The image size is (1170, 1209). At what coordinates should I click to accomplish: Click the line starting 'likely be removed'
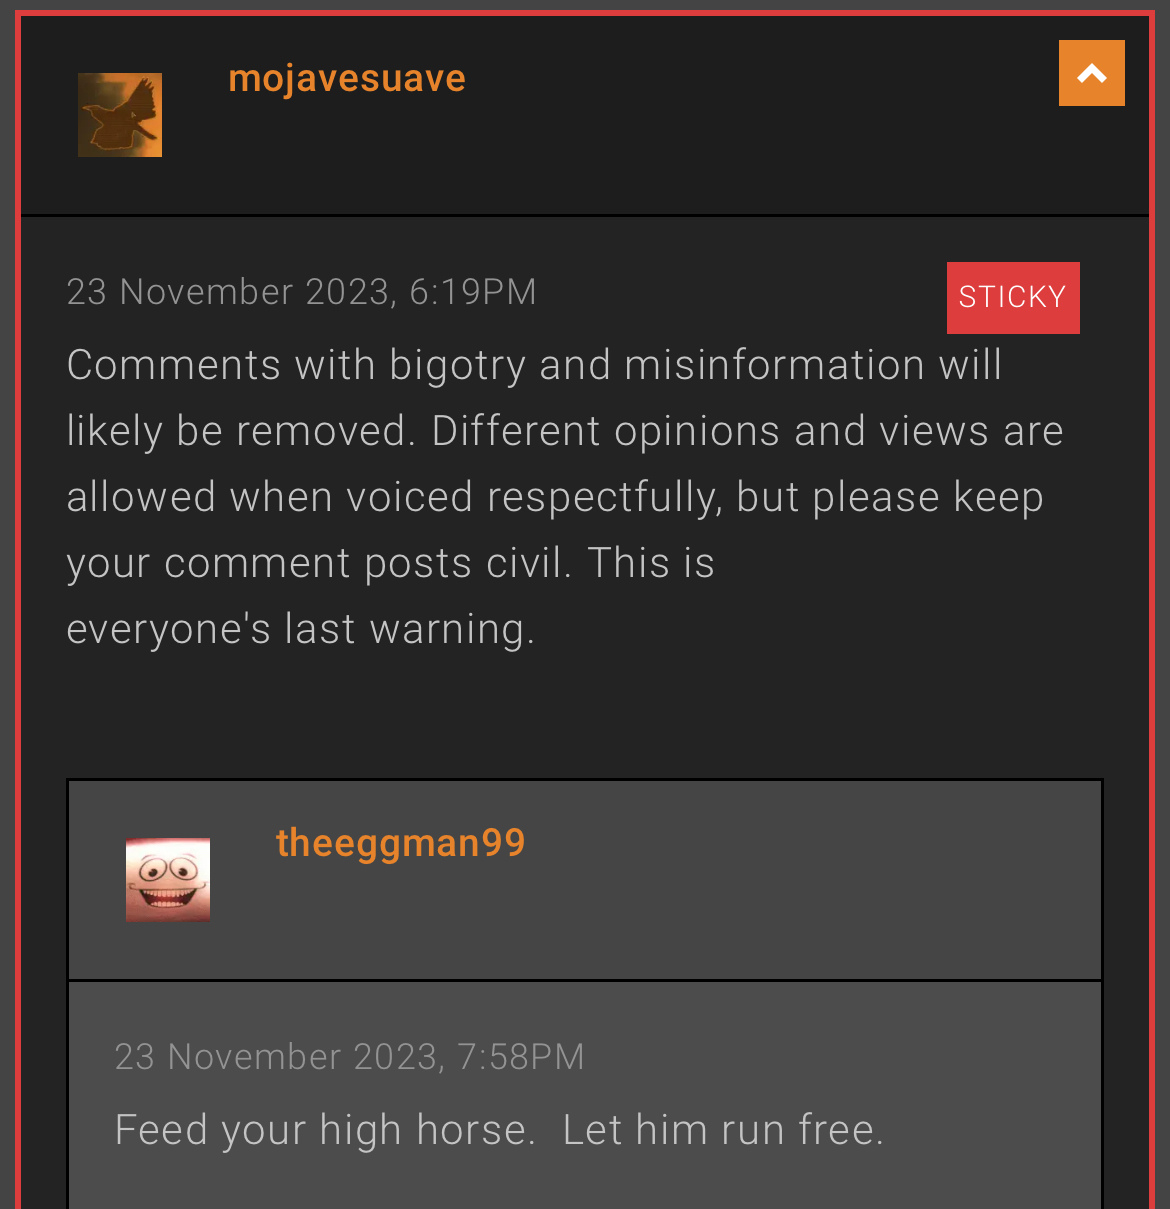(x=565, y=431)
